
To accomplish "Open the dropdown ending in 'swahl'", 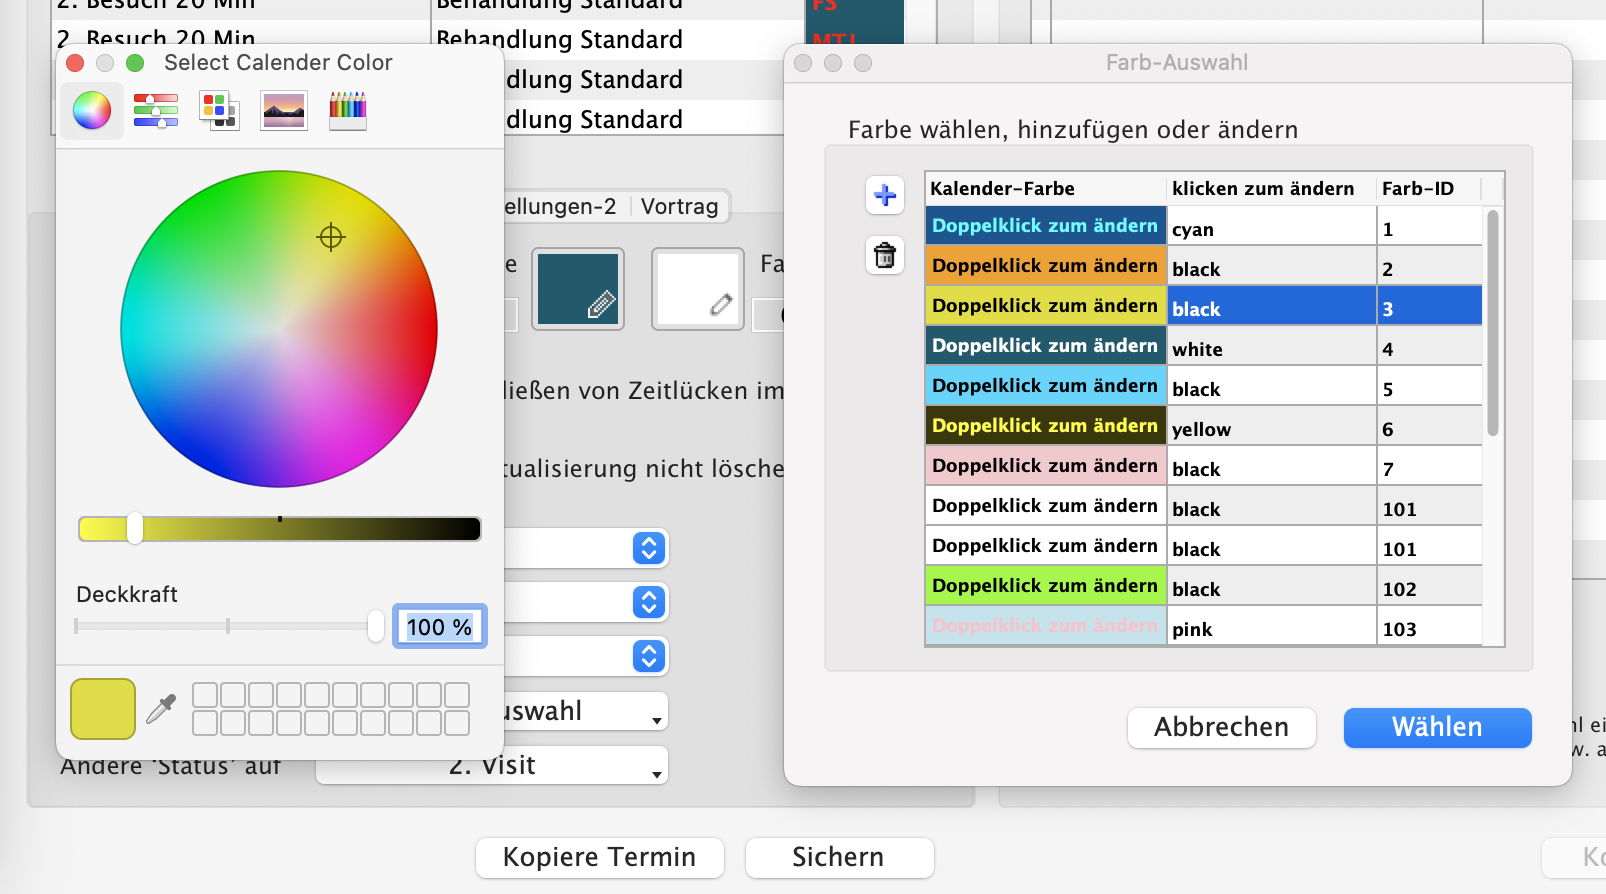I will click(585, 712).
